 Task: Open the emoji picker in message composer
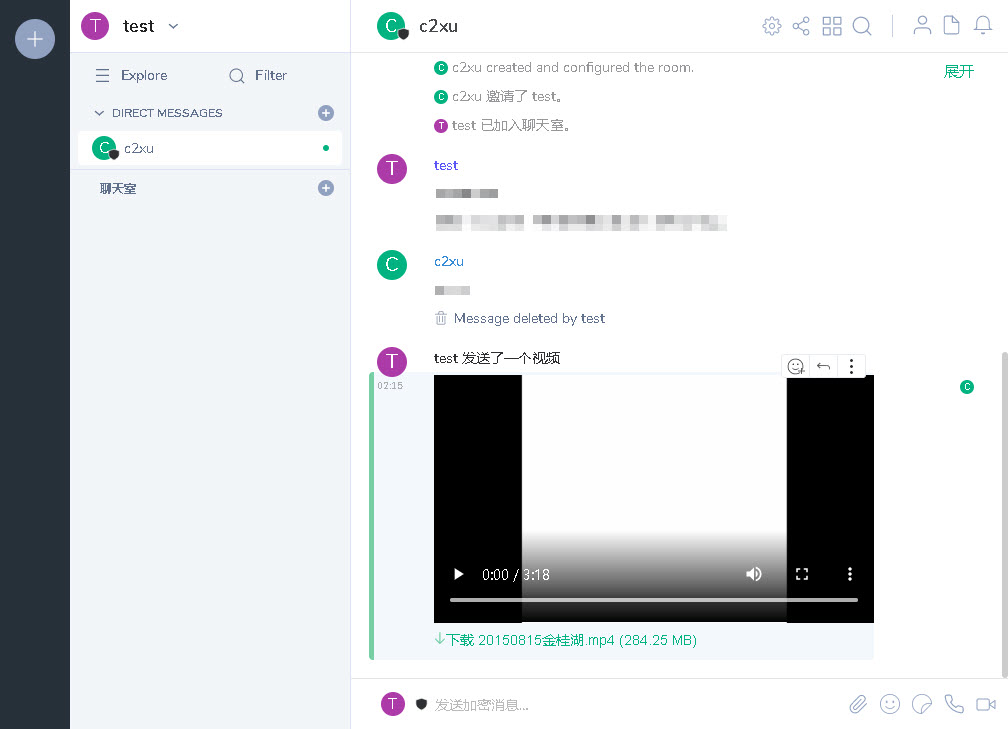889,704
